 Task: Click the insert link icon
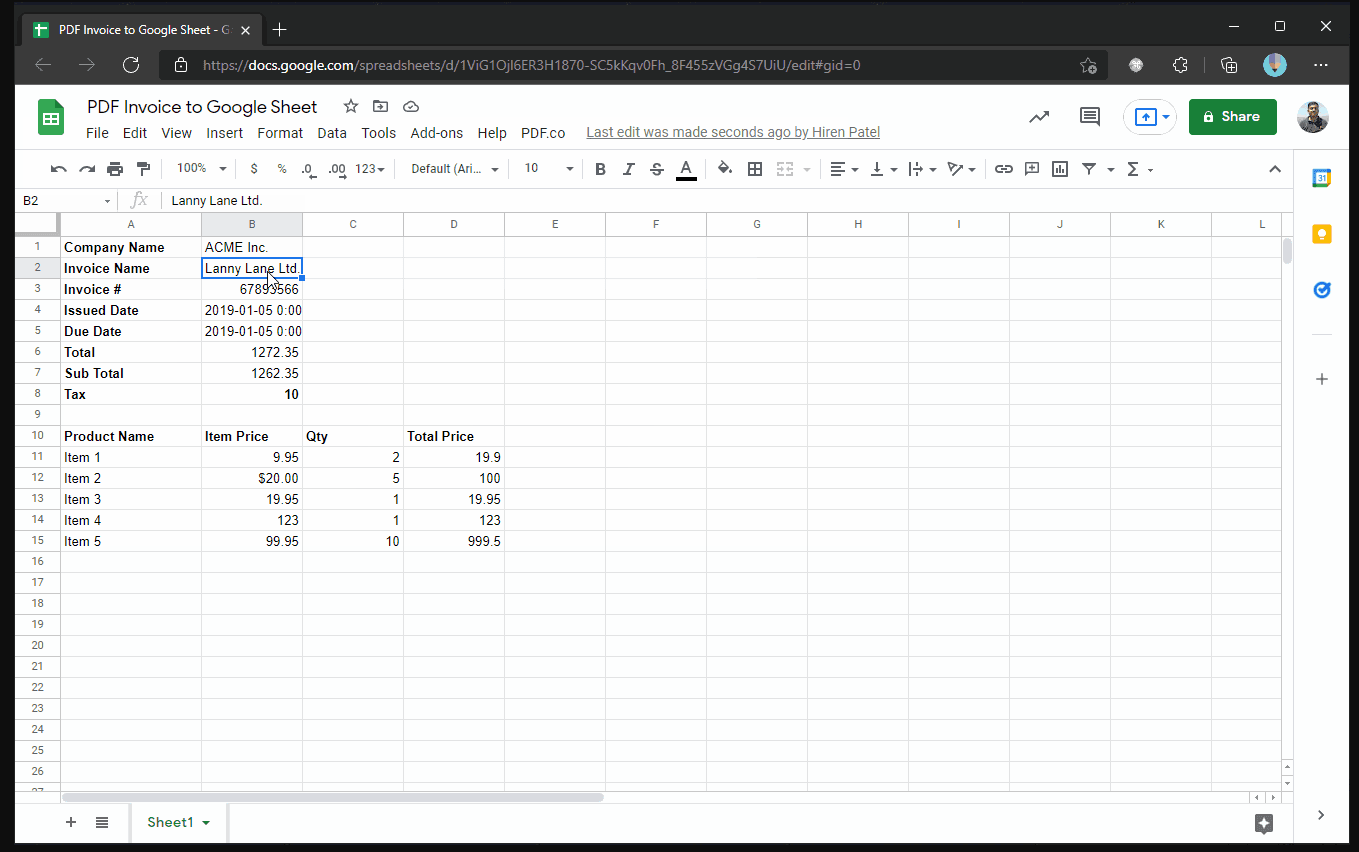(x=1003, y=169)
